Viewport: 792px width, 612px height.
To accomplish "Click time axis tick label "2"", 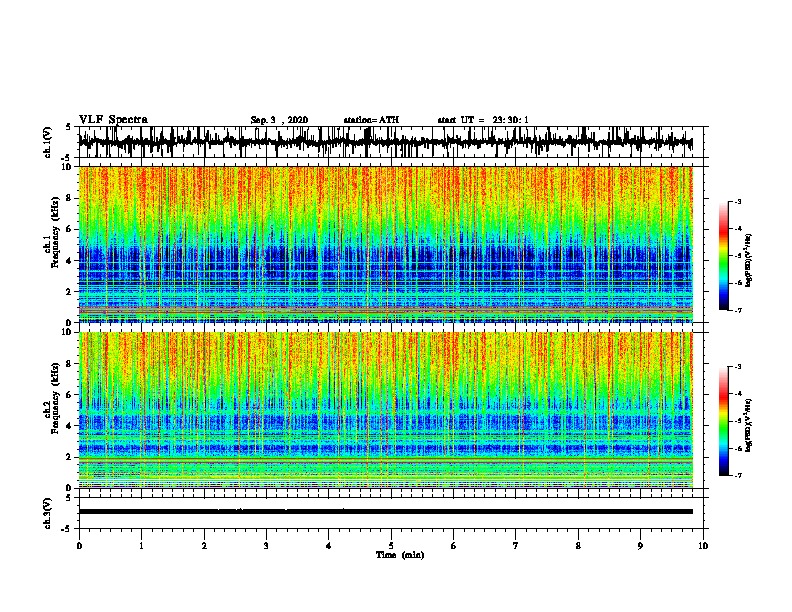I will [204, 546].
